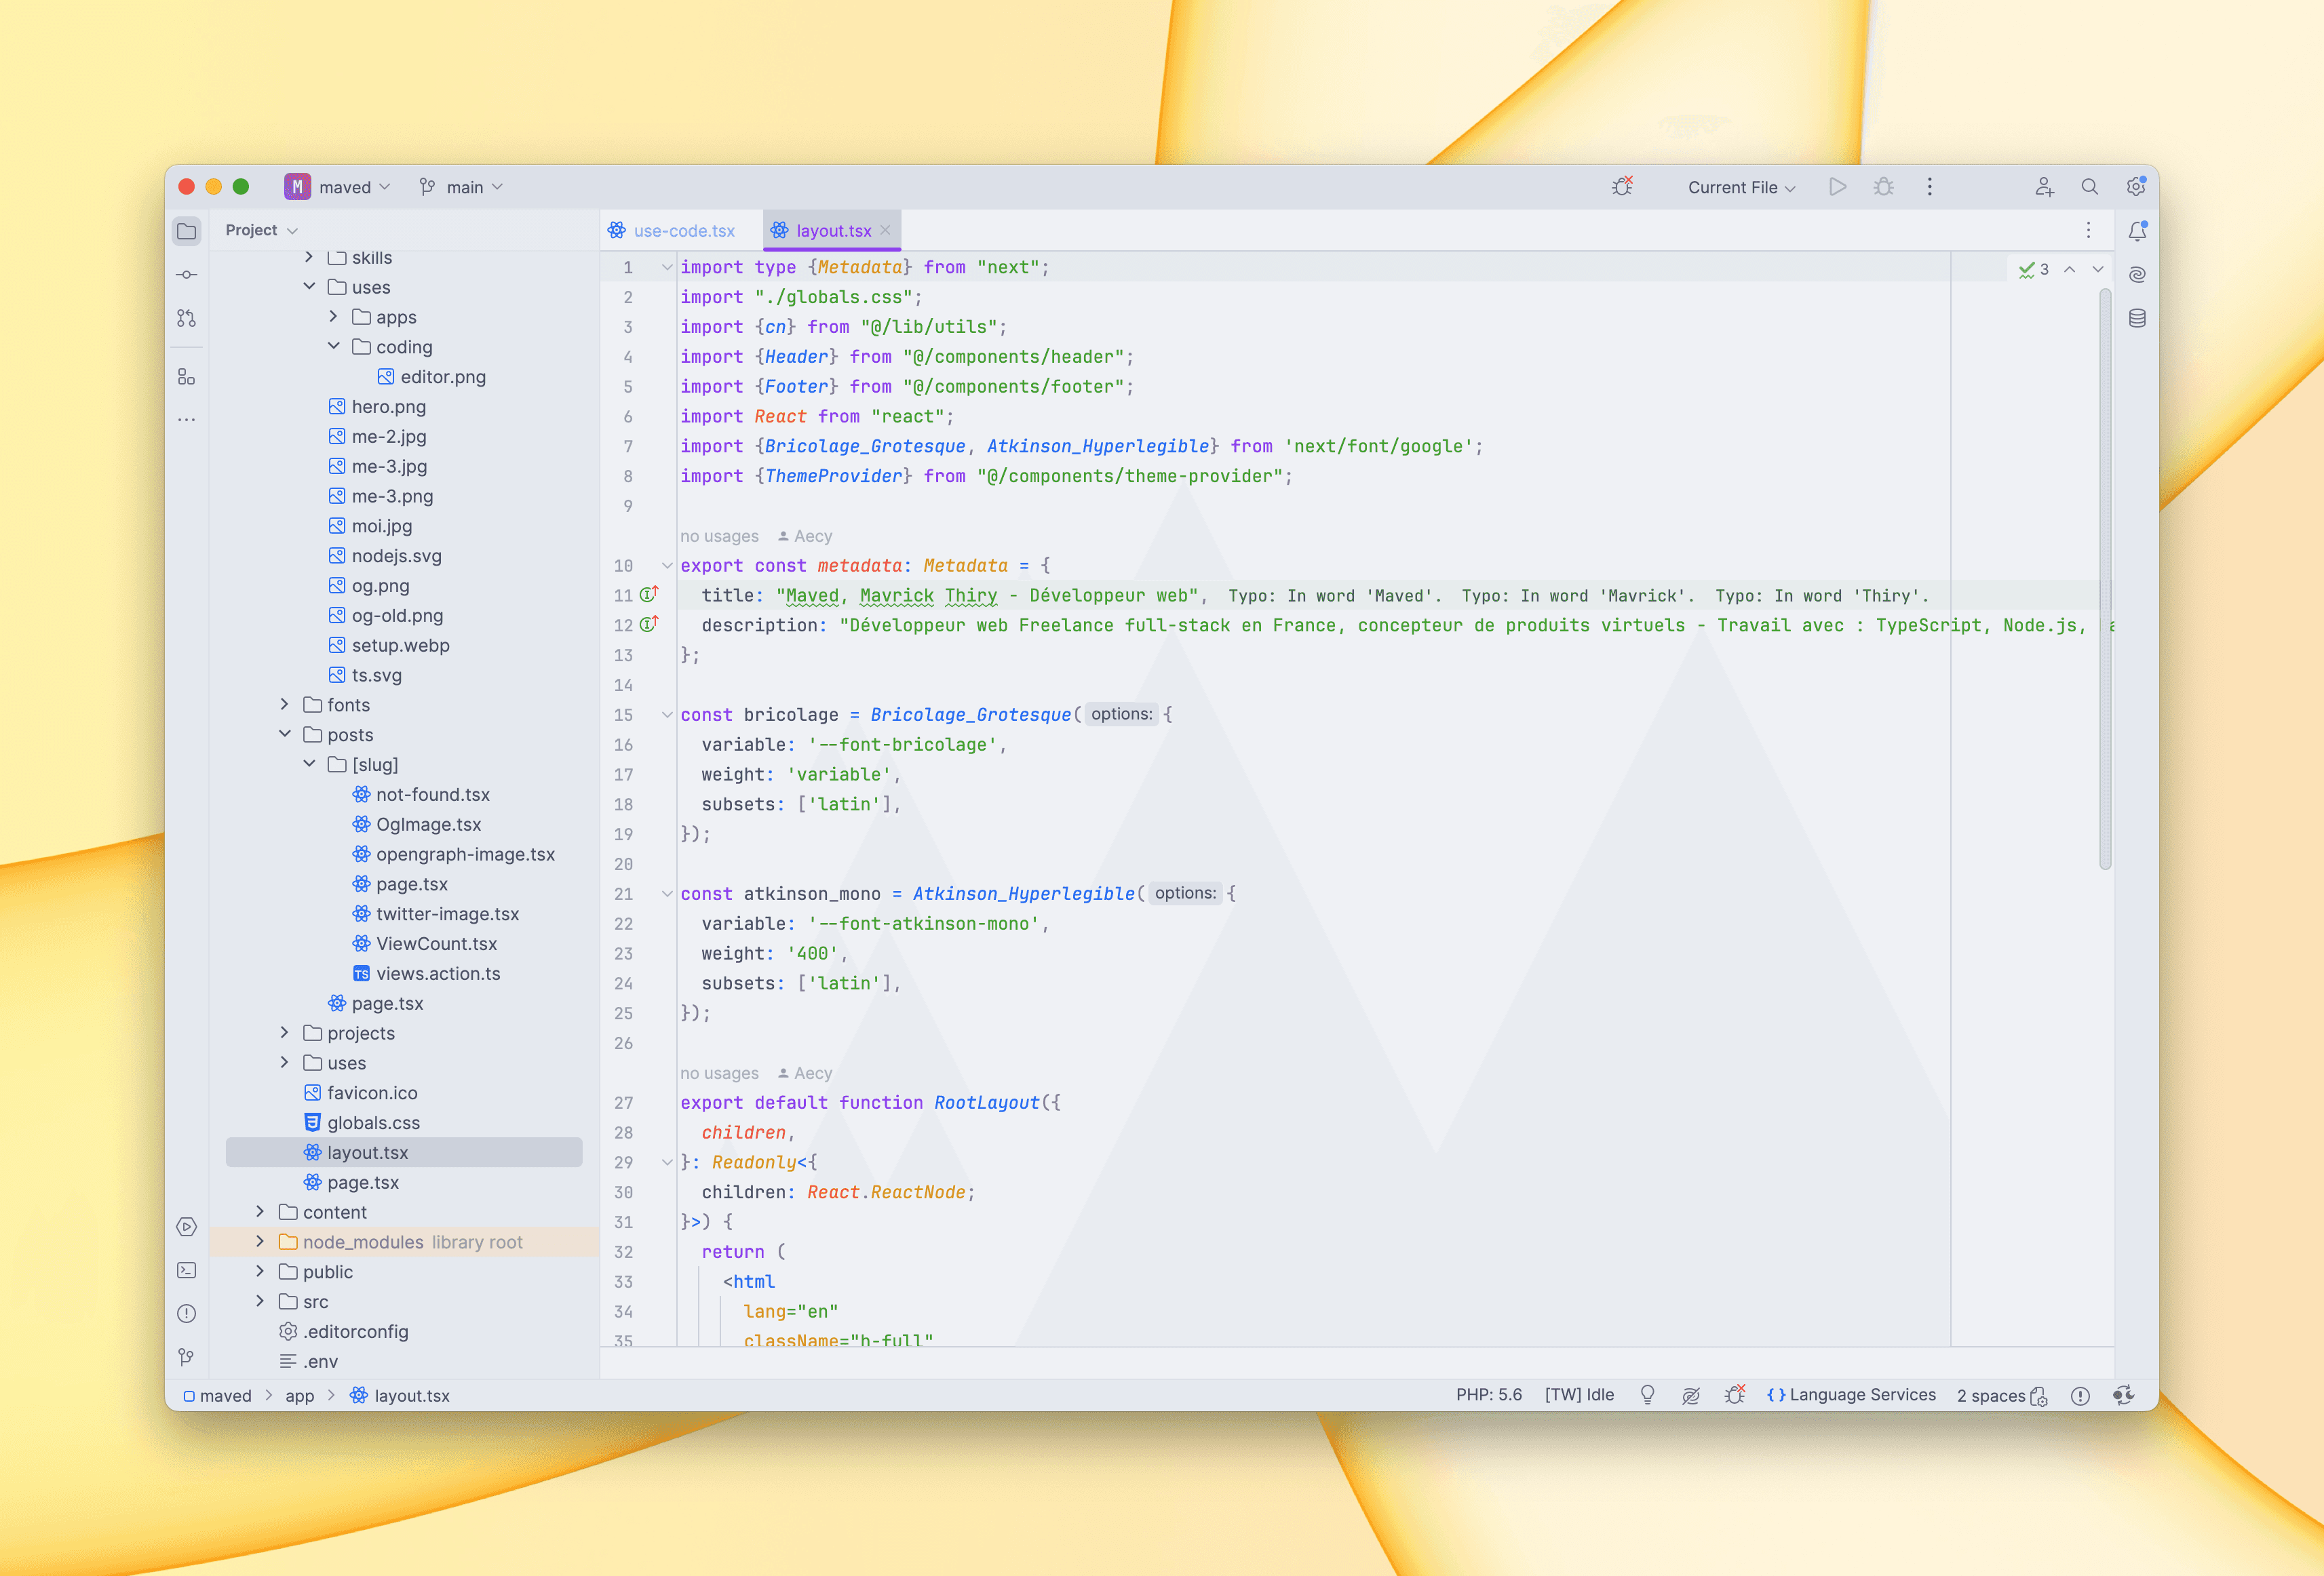This screenshot has height=1576, width=2324.
Task: Open the IDE Settings gear icon
Action: pos(2137,187)
